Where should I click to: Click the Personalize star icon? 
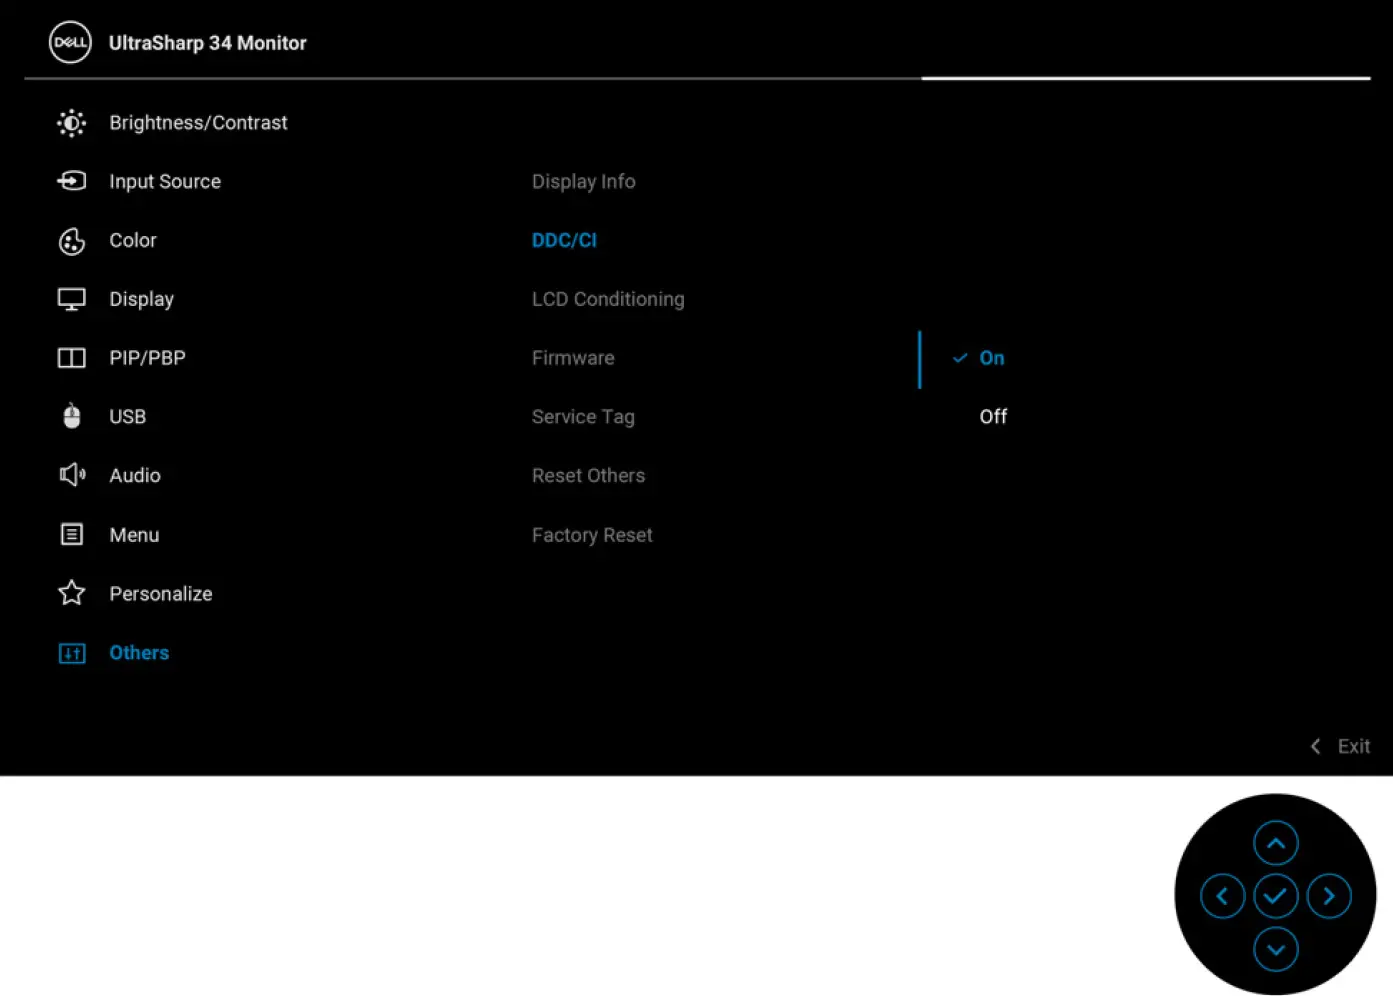(x=71, y=593)
